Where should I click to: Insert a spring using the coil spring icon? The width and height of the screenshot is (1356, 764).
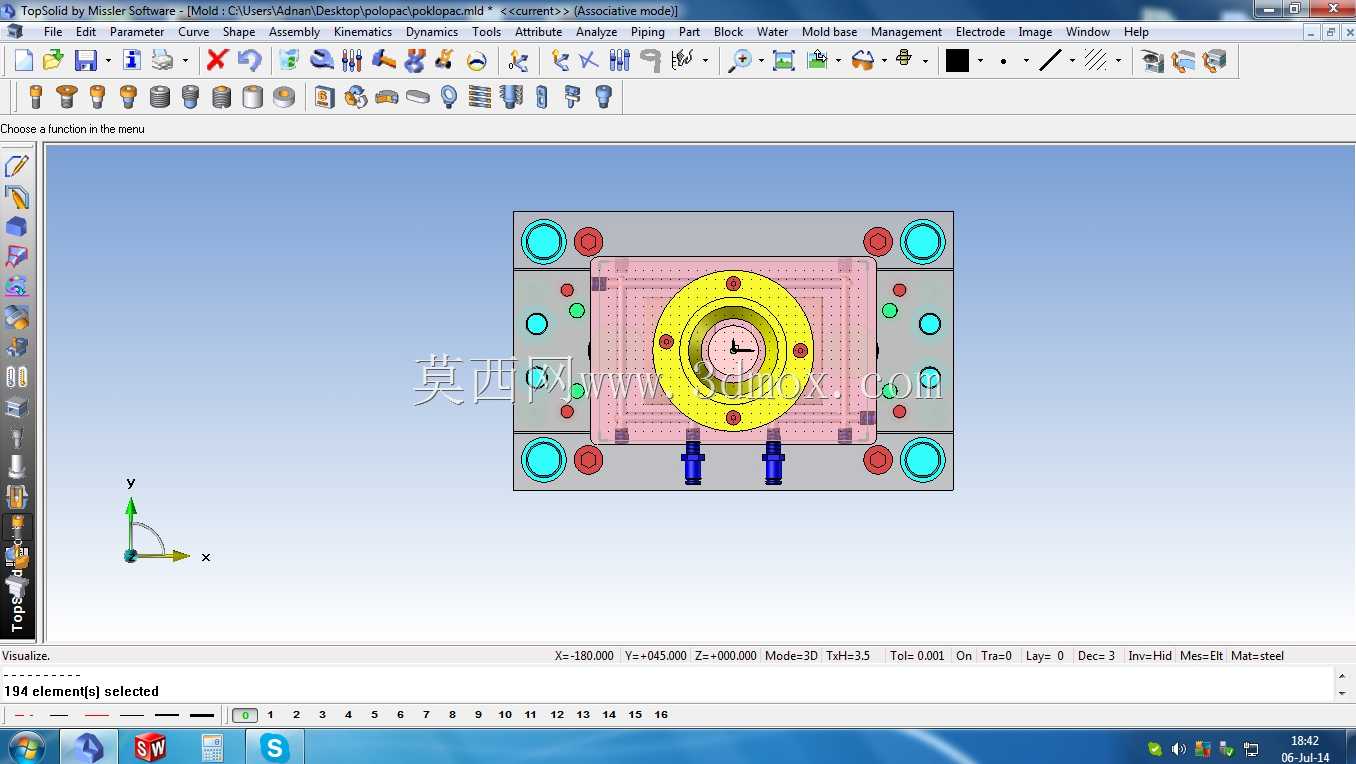tap(480, 97)
